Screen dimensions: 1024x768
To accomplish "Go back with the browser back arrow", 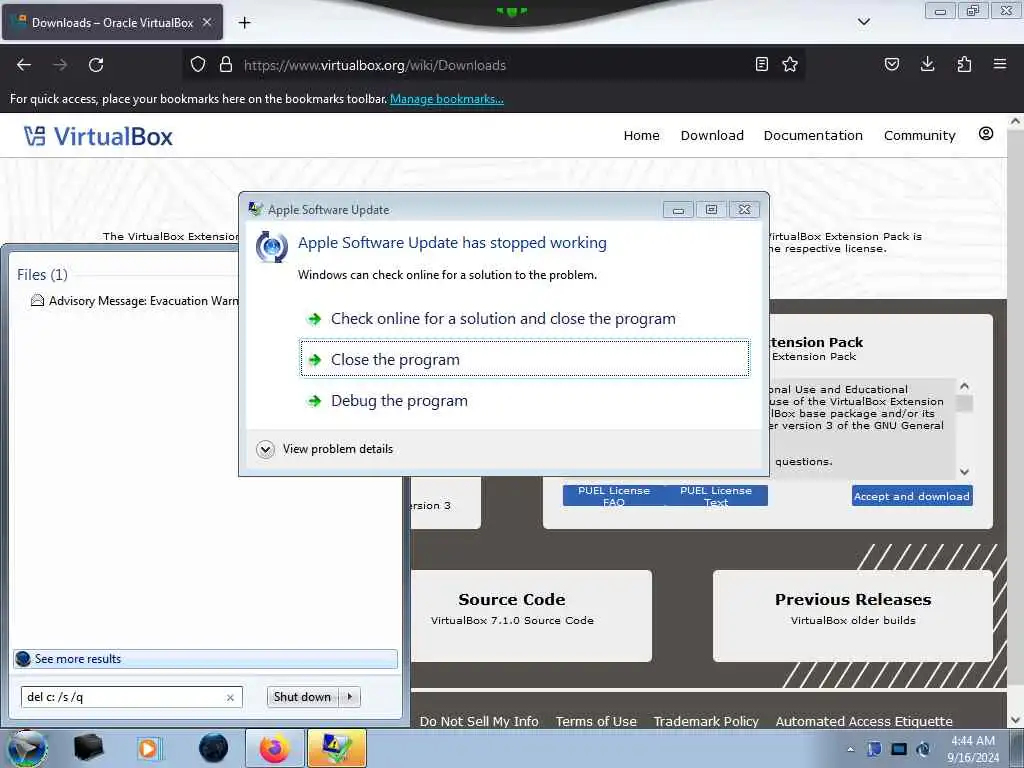I will click(x=24, y=65).
